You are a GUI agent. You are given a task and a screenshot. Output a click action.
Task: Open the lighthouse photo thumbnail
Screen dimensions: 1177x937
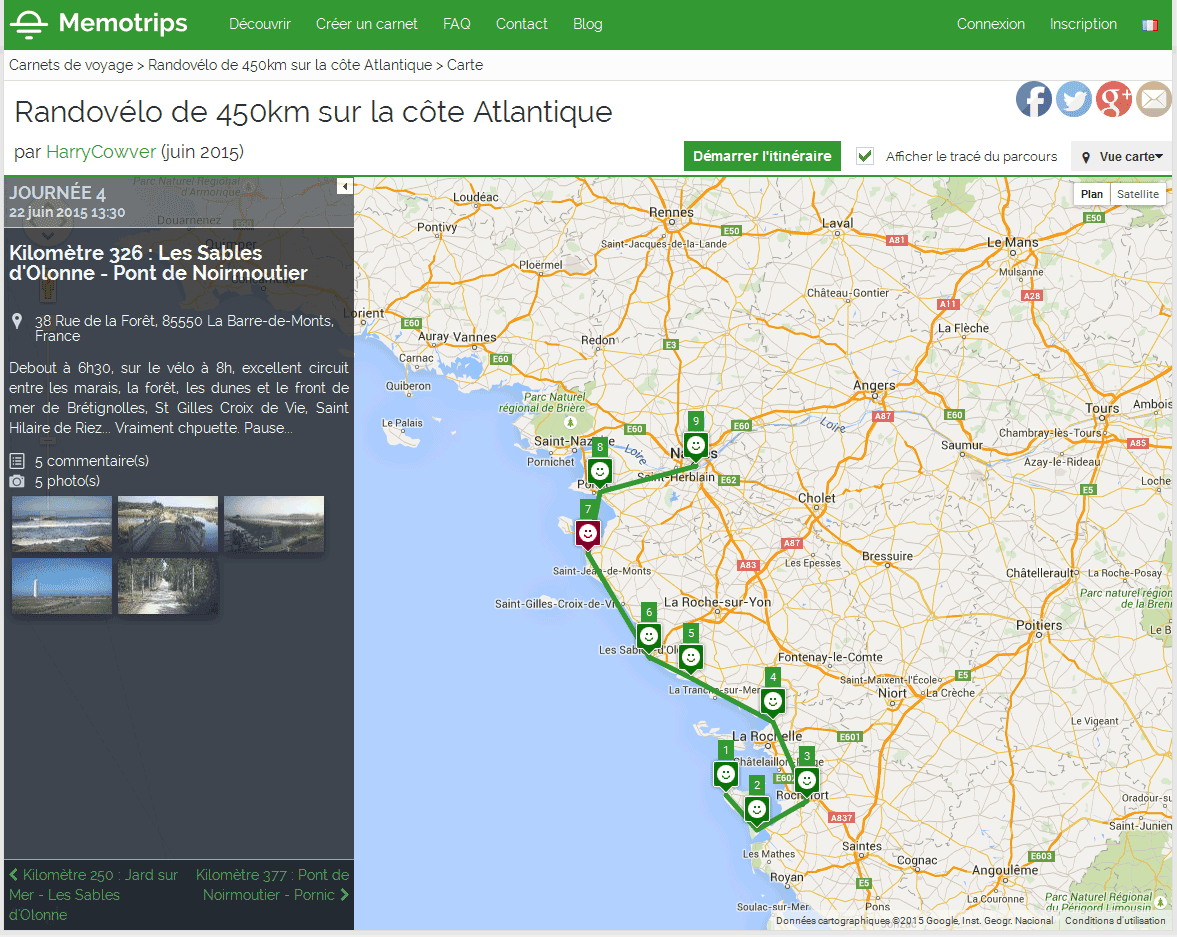click(62, 586)
